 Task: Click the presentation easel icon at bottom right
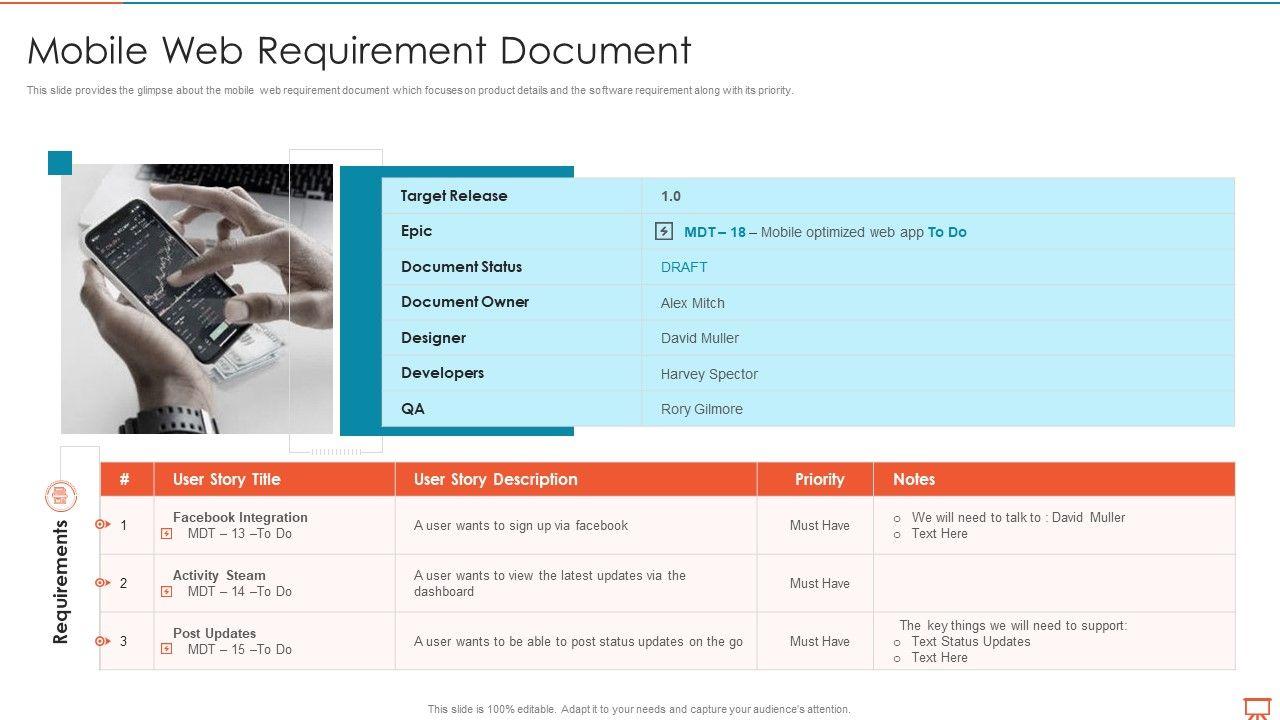pos(1256,707)
